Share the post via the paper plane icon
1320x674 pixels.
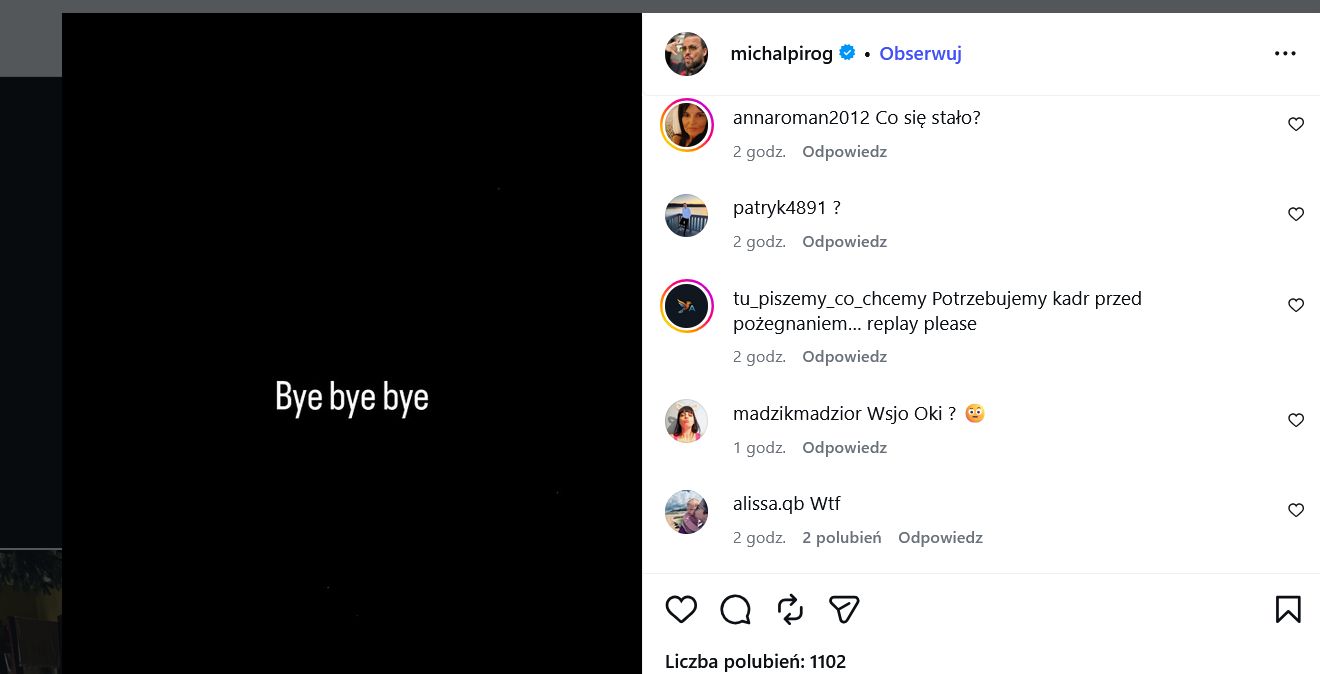coord(844,609)
